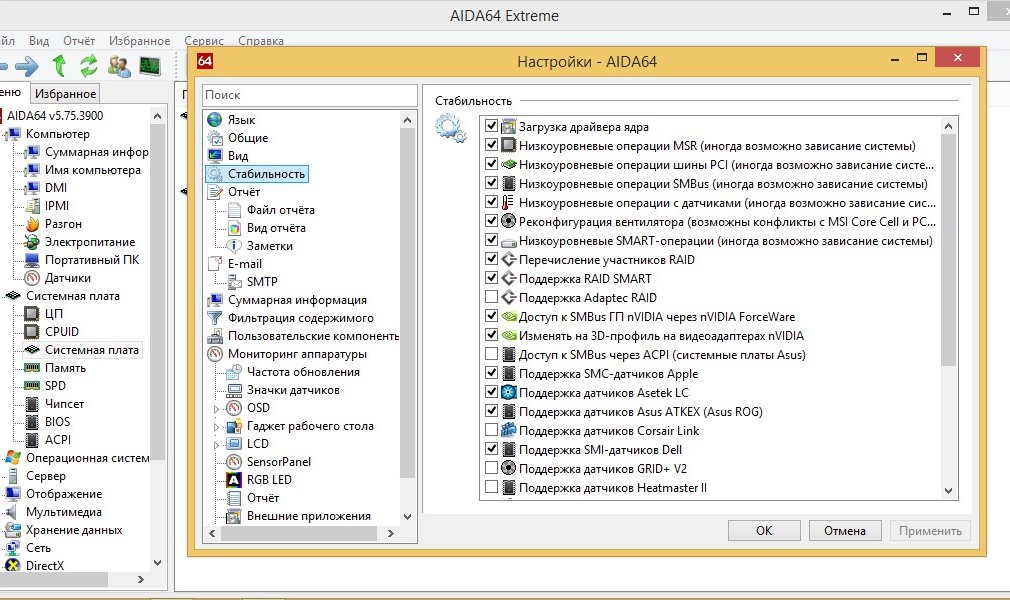Viewport: 1010px width, 600px height.
Task: Disable Перечисление участников RAID checkbox
Action: 491,259
